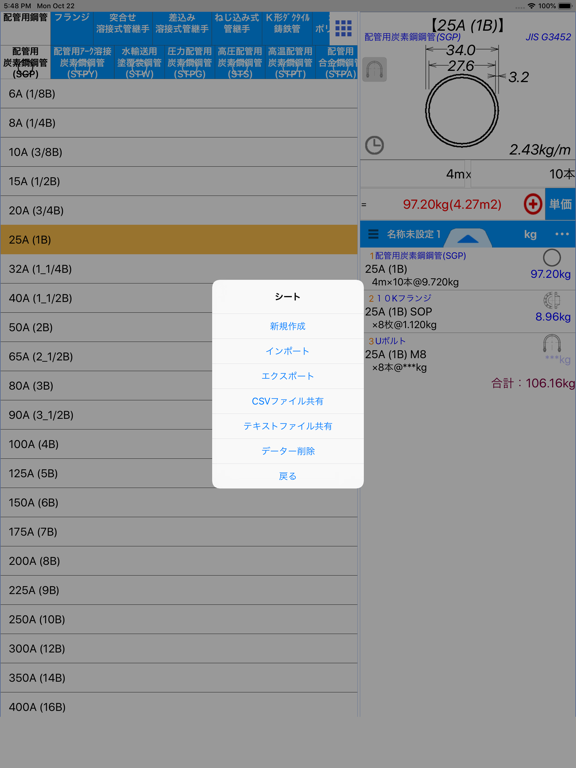This screenshot has width=576, height=768.
Task: Tap the kg unit label in sheet header
Action: (530, 234)
